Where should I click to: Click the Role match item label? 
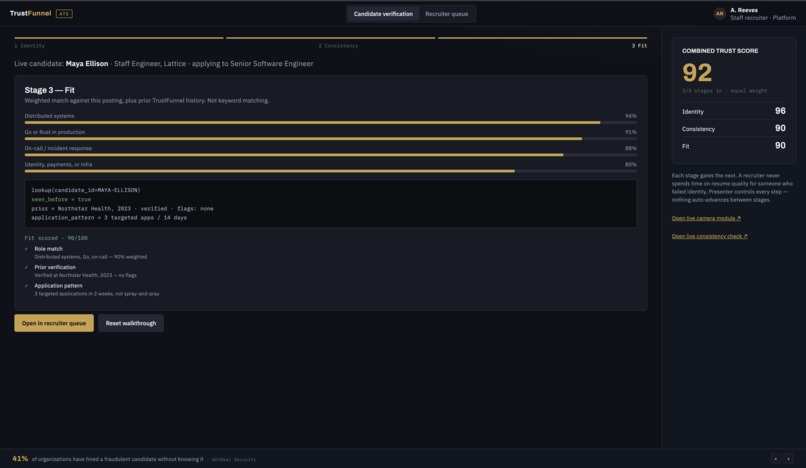[x=48, y=249]
